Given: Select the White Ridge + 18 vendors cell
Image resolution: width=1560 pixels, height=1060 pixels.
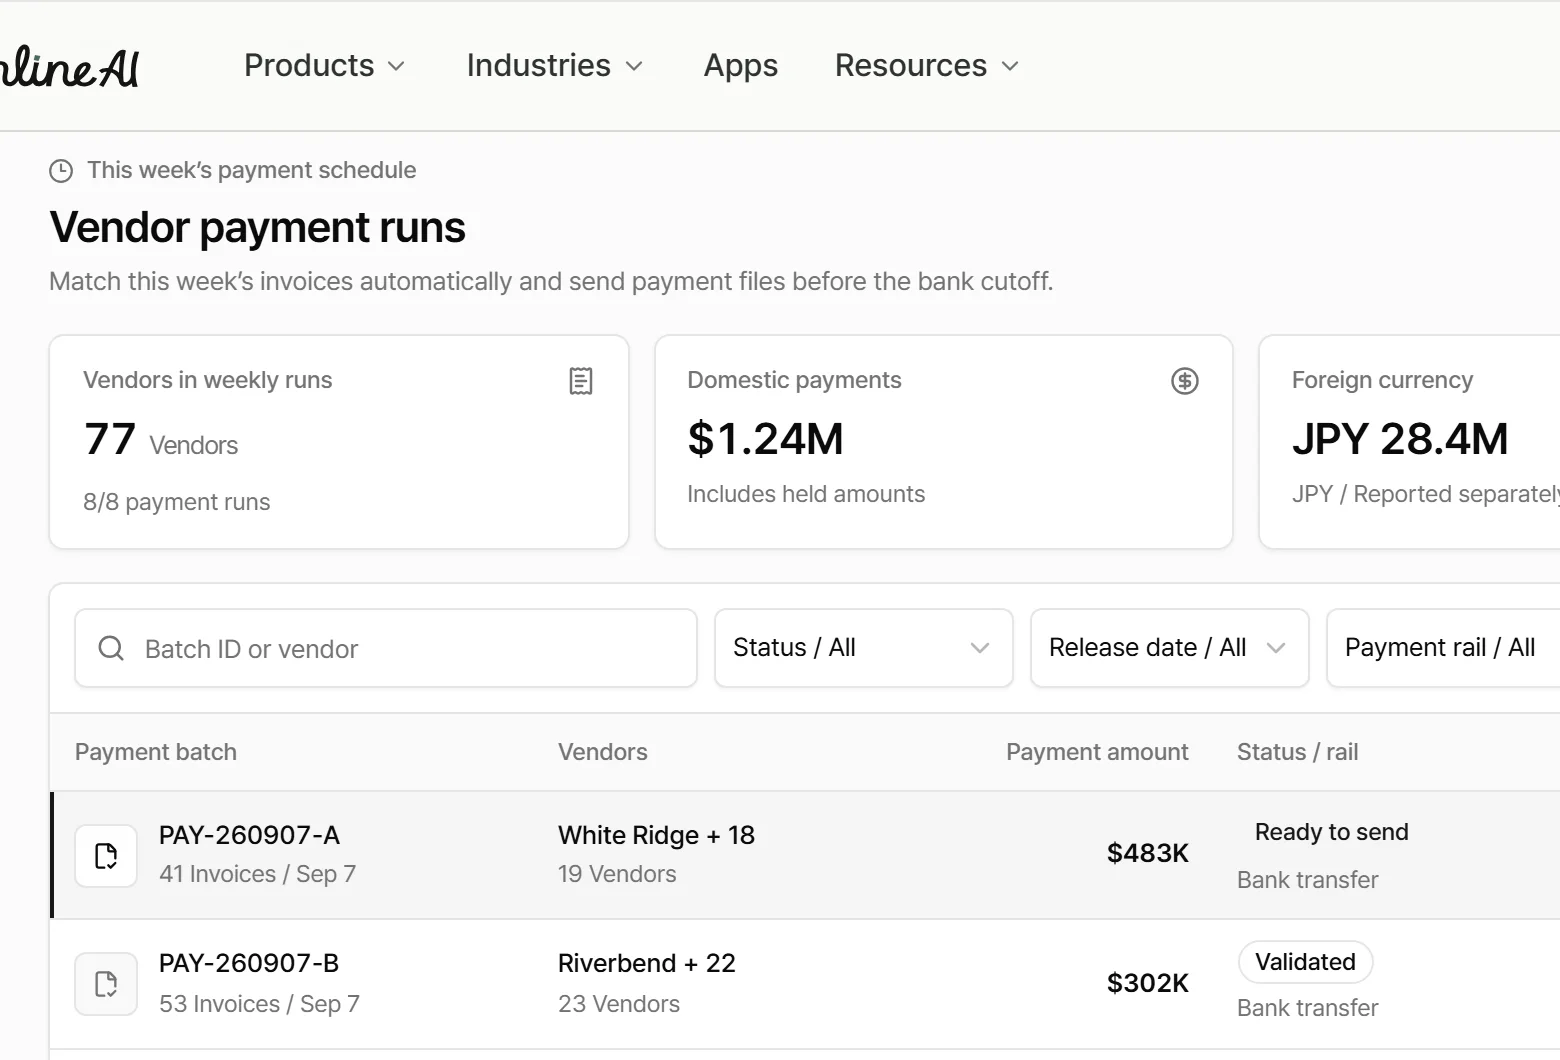Looking at the screenshot, I should coord(656,835).
